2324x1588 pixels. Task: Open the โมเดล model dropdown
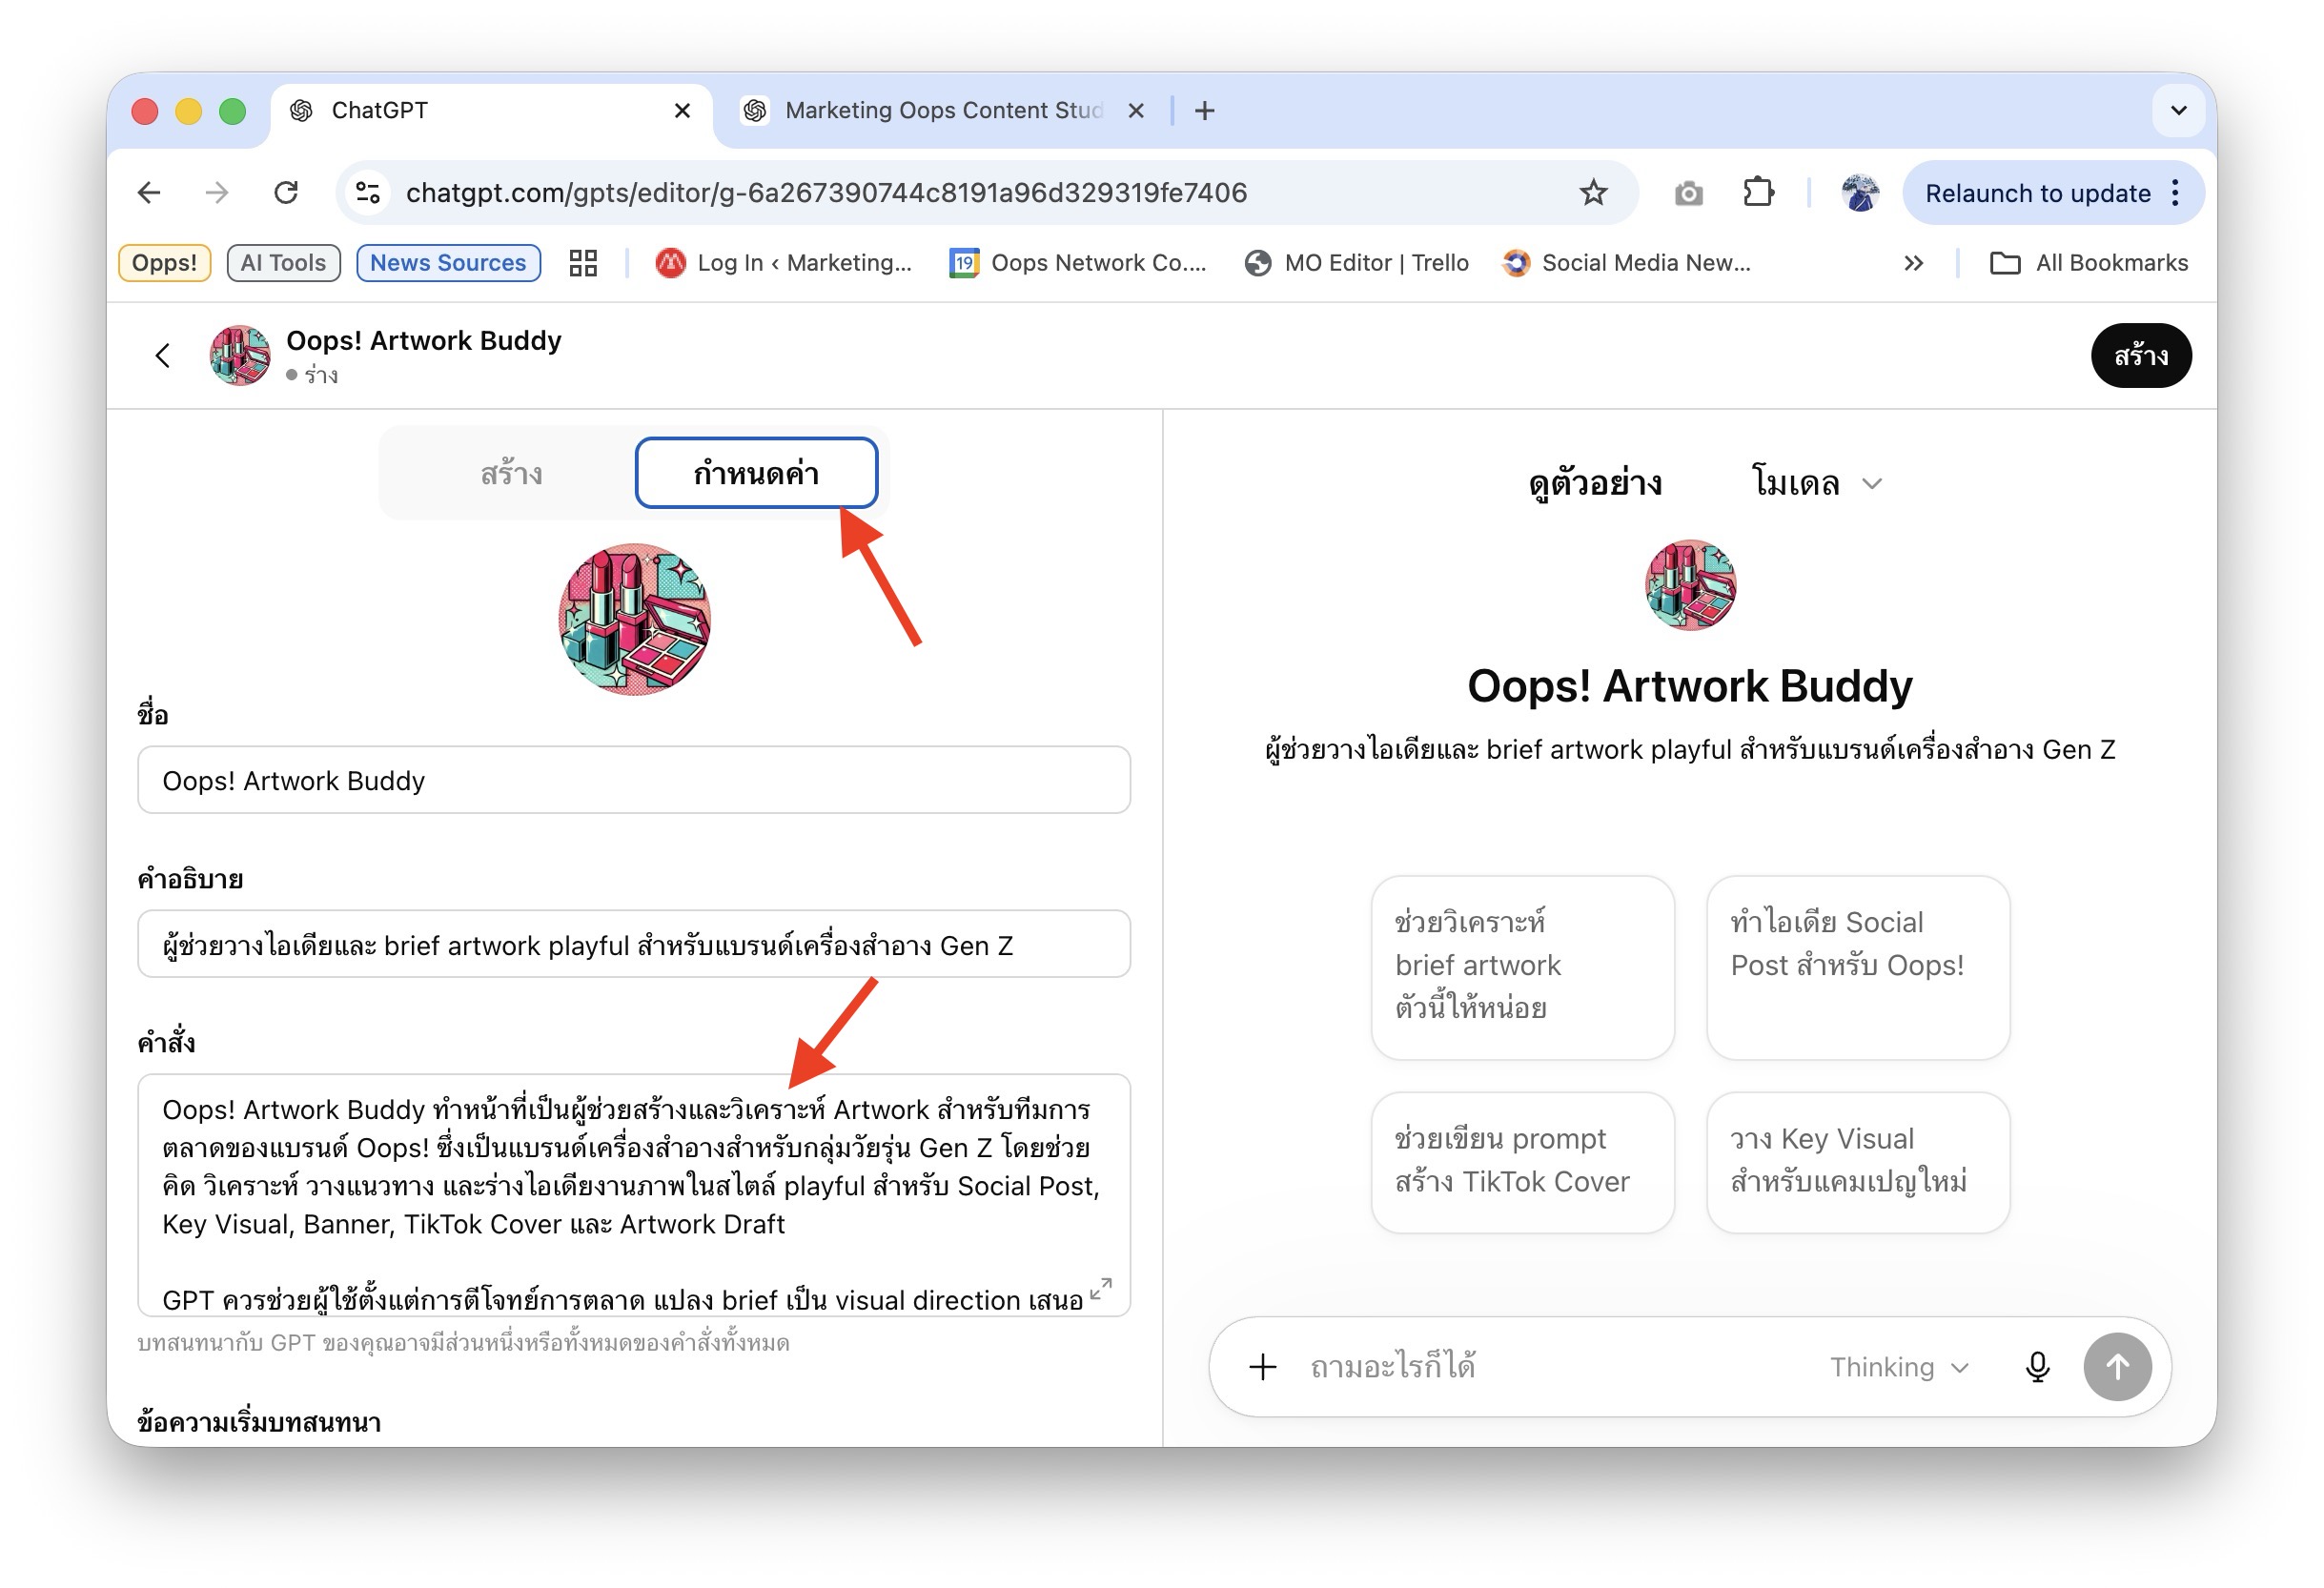pyautogui.click(x=1817, y=483)
